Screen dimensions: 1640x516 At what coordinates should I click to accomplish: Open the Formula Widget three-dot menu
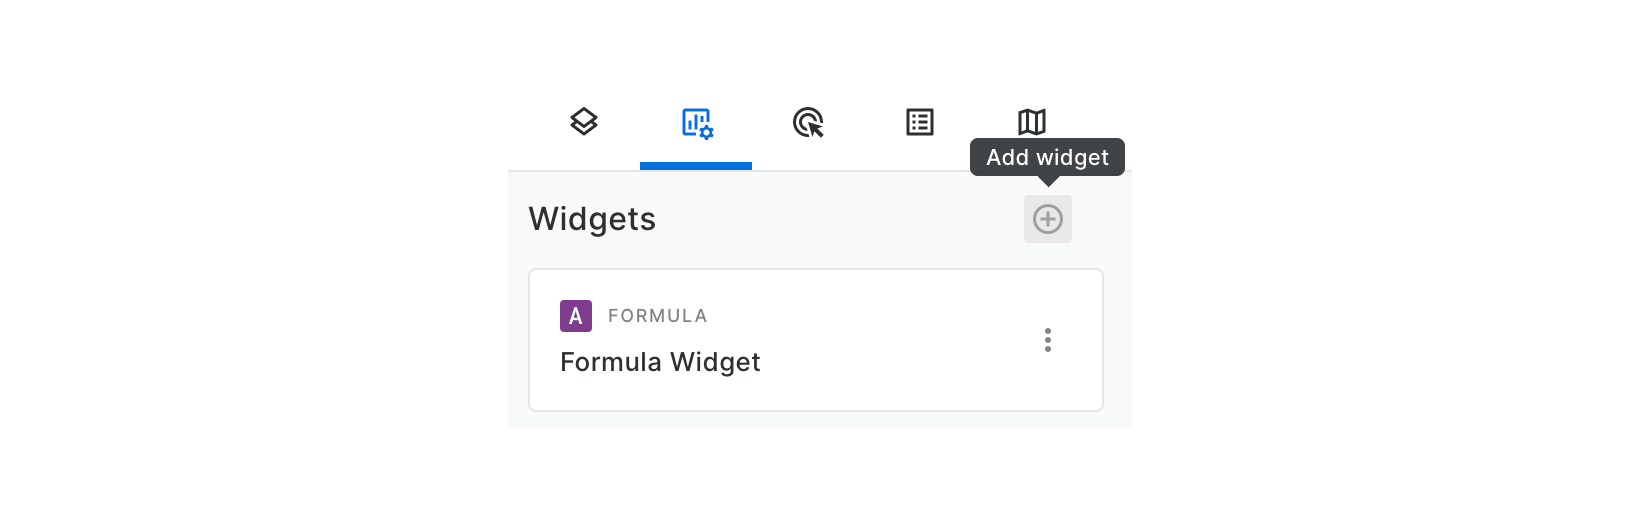click(x=1048, y=340)
